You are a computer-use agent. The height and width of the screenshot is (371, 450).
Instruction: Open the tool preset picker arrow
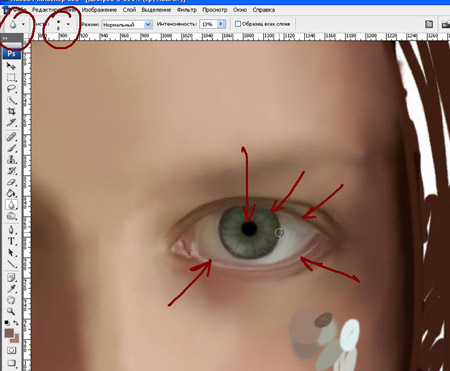[23, 24]
